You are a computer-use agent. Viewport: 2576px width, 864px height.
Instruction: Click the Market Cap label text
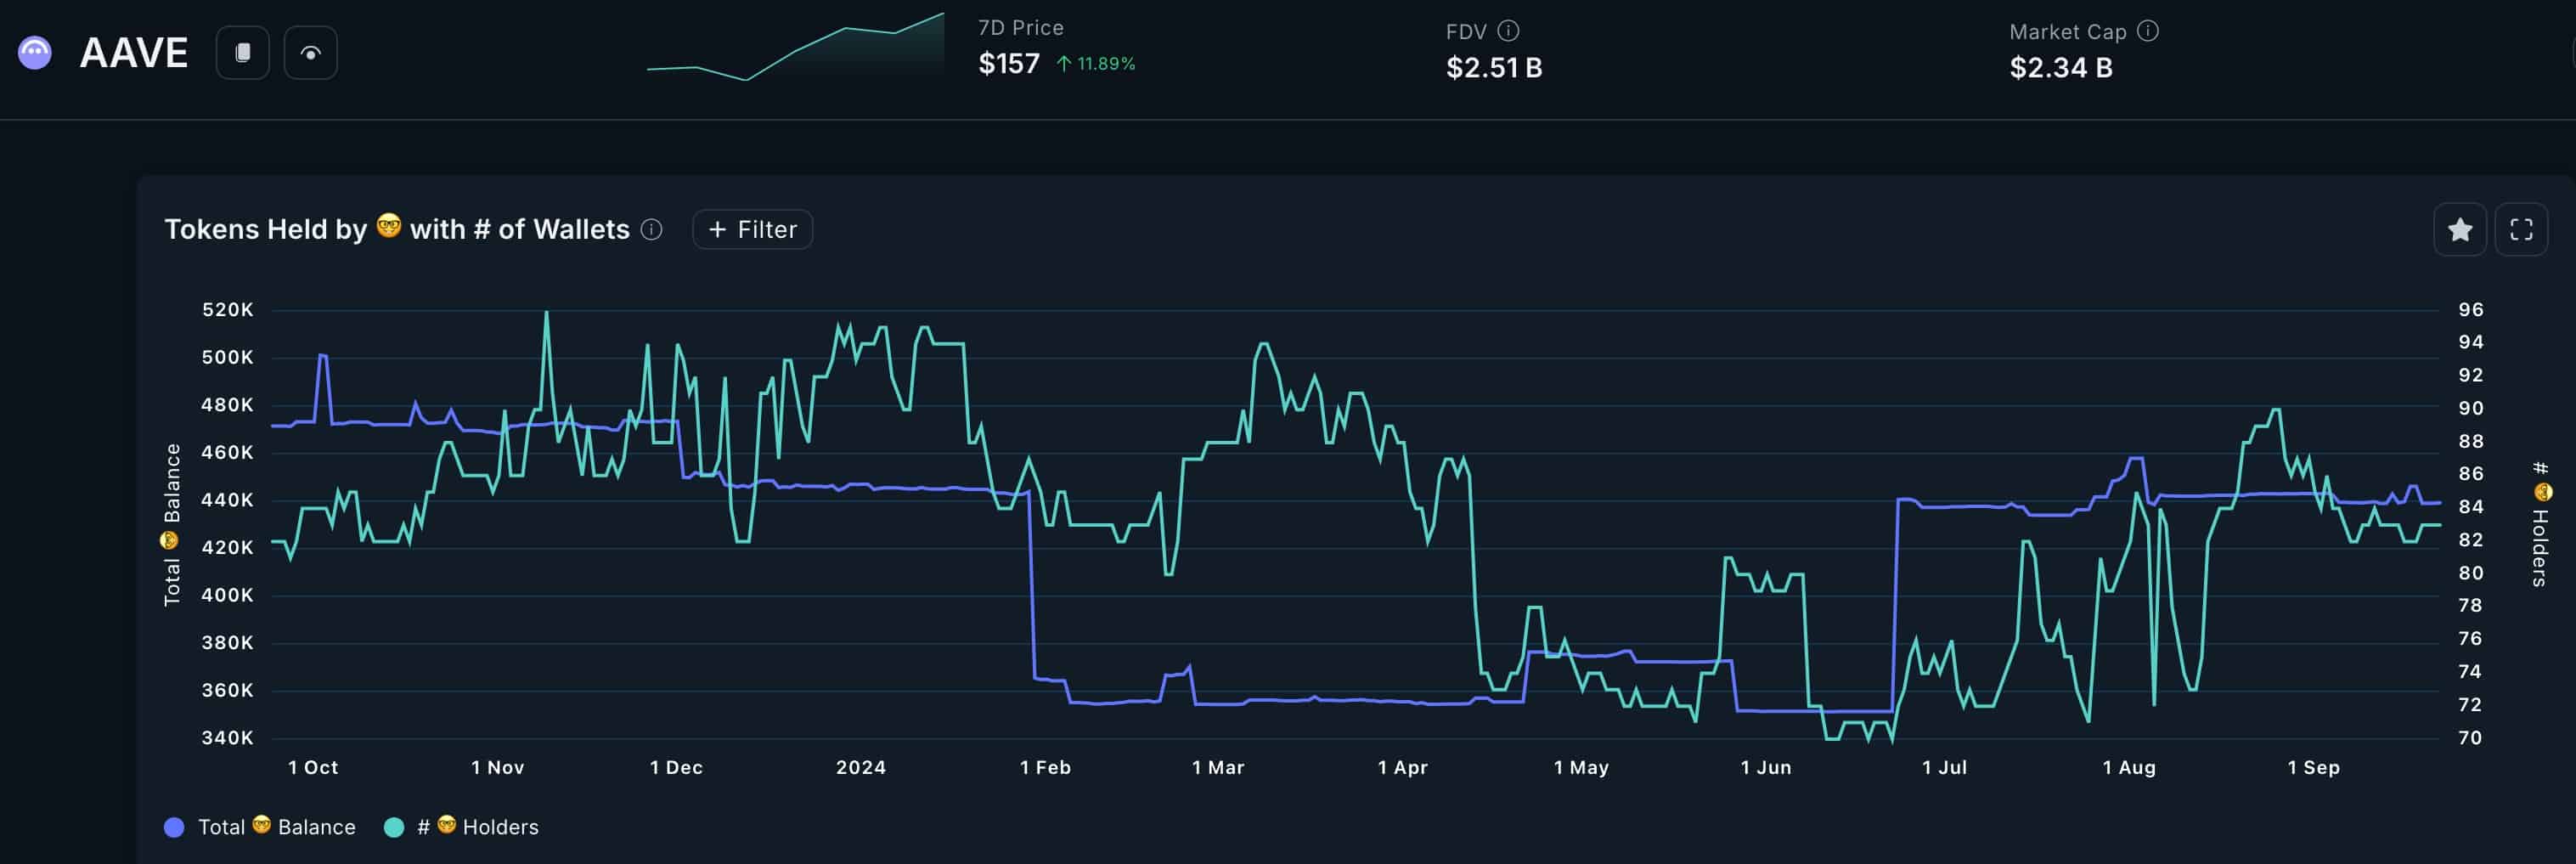click(2068, 32)
